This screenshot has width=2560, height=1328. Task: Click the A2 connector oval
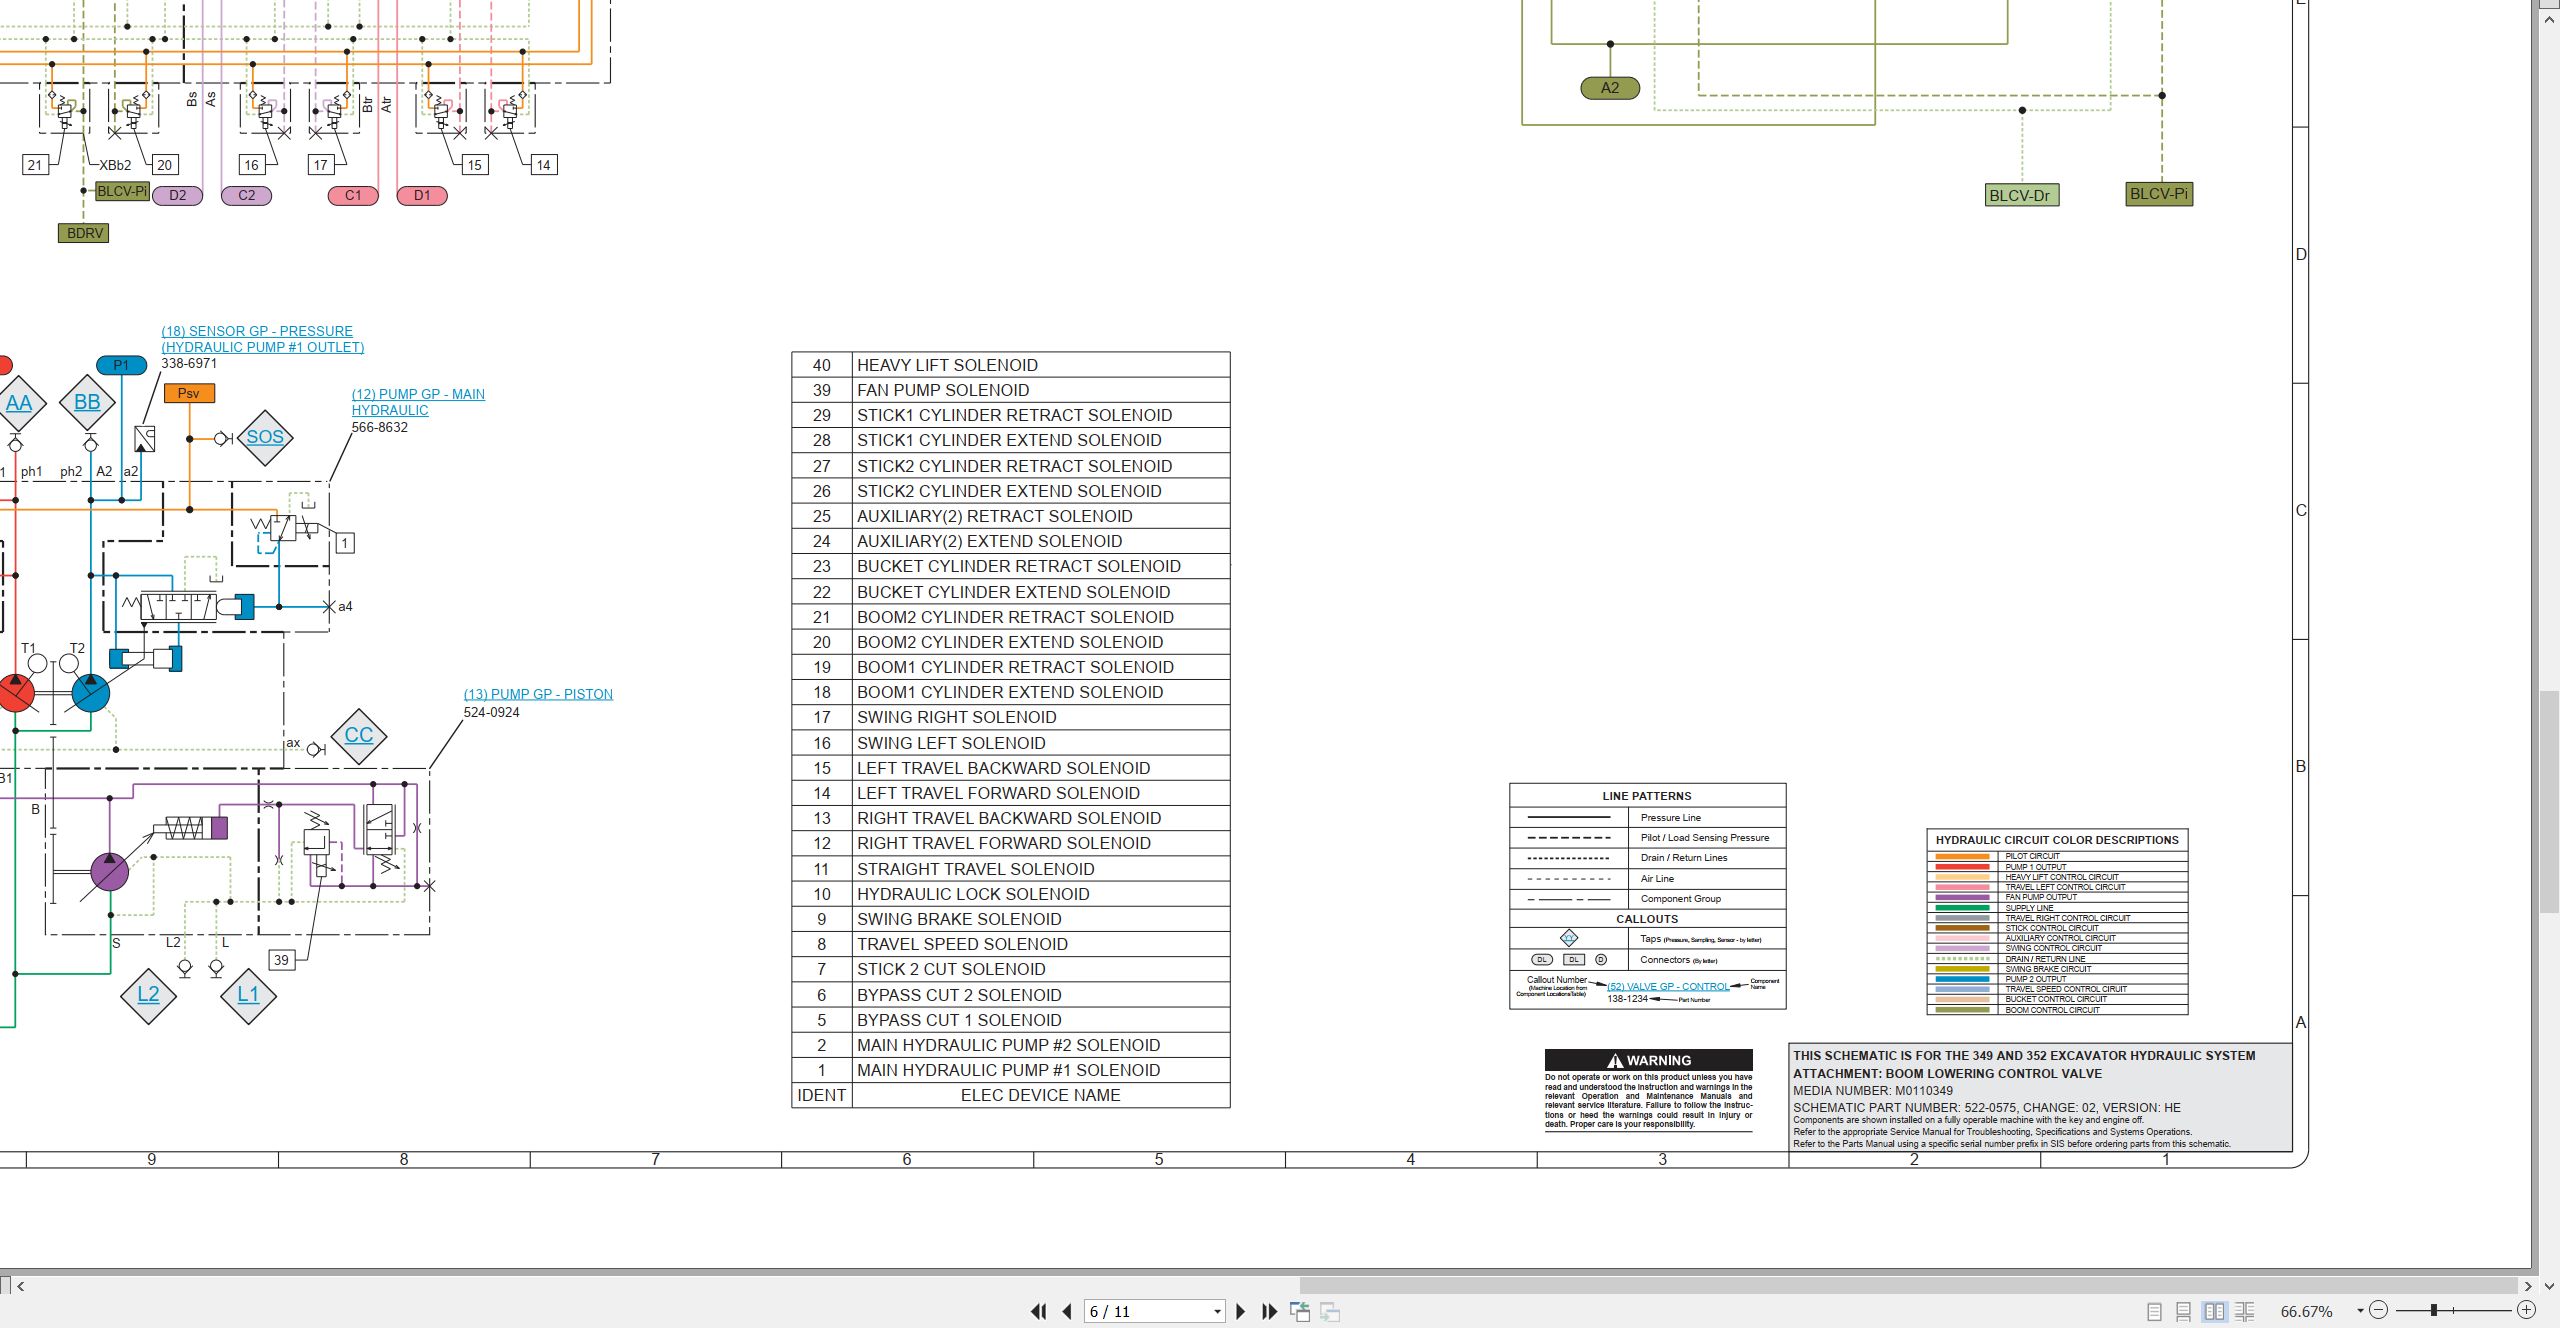[1610, 88]
